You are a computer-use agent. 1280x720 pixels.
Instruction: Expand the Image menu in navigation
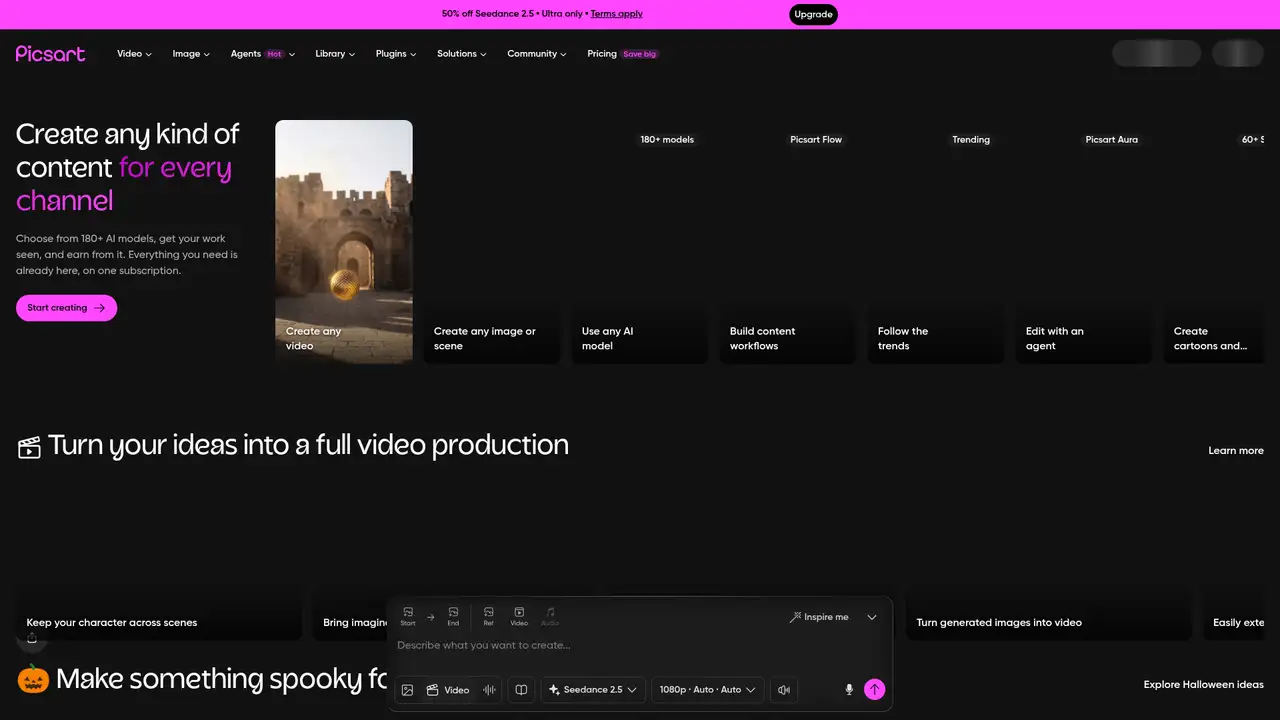[191, 54]
